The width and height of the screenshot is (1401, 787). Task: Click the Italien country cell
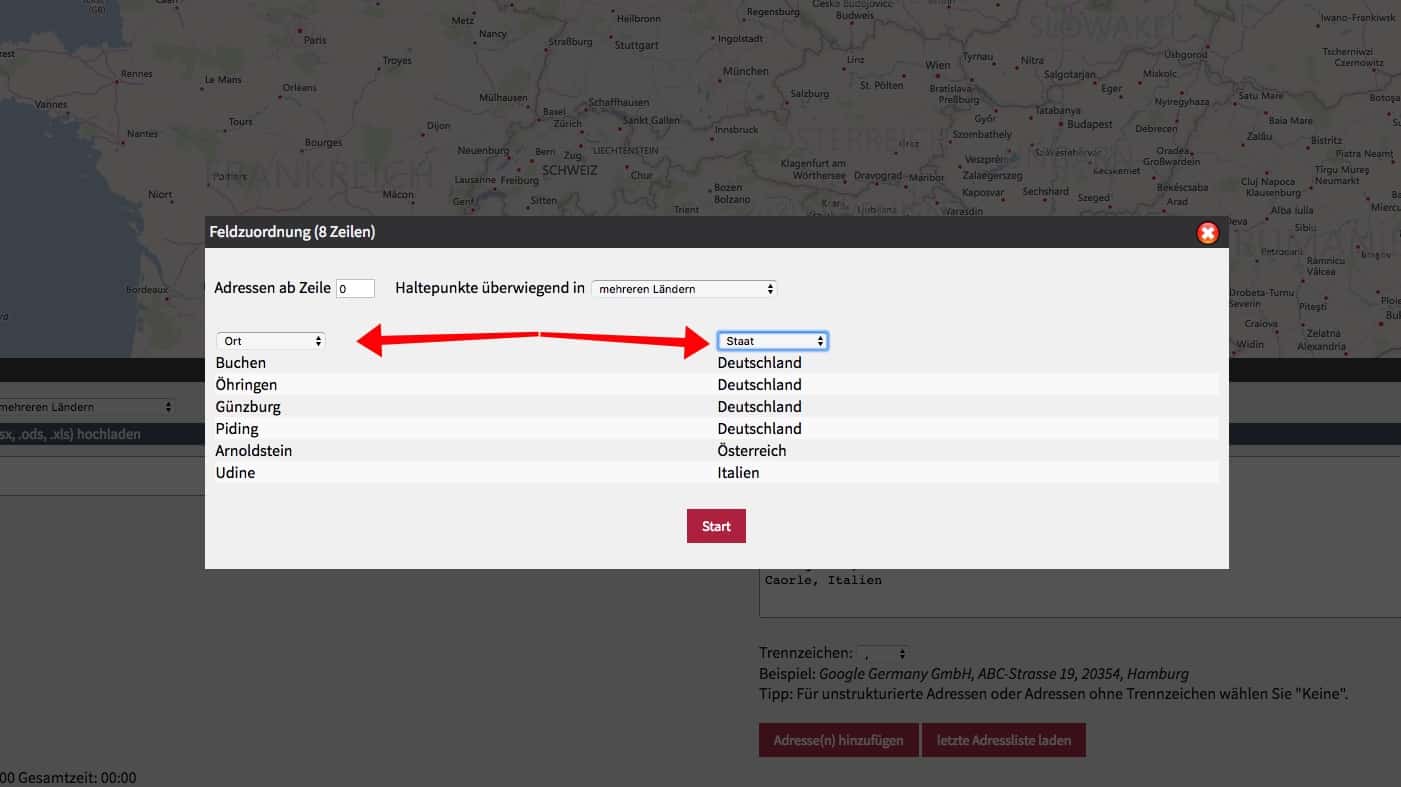click(x=738, y=473)
